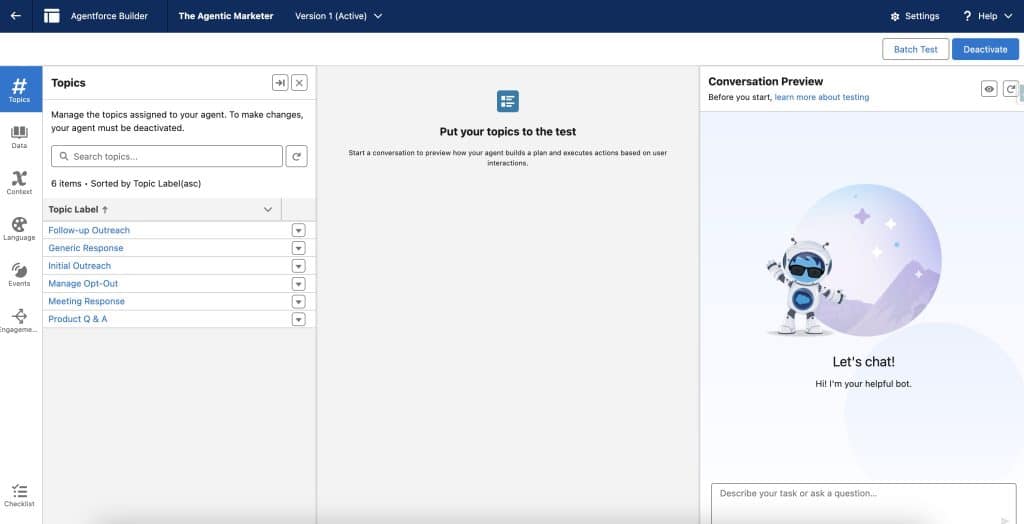Collapse the Topics panel with arrow icon
1024x524 pixels.
click(x=280, y=83)
